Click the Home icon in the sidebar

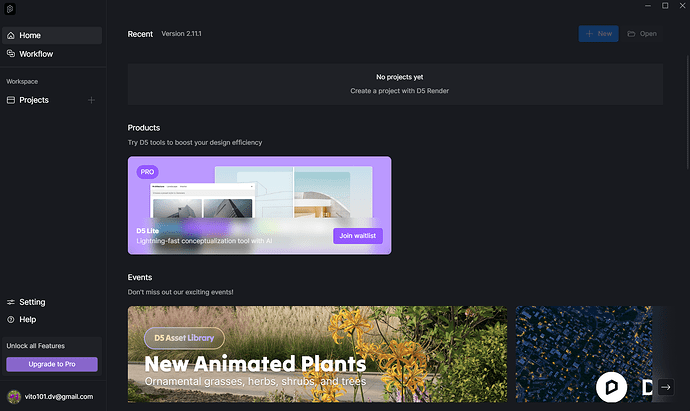[x=11, y=36]
